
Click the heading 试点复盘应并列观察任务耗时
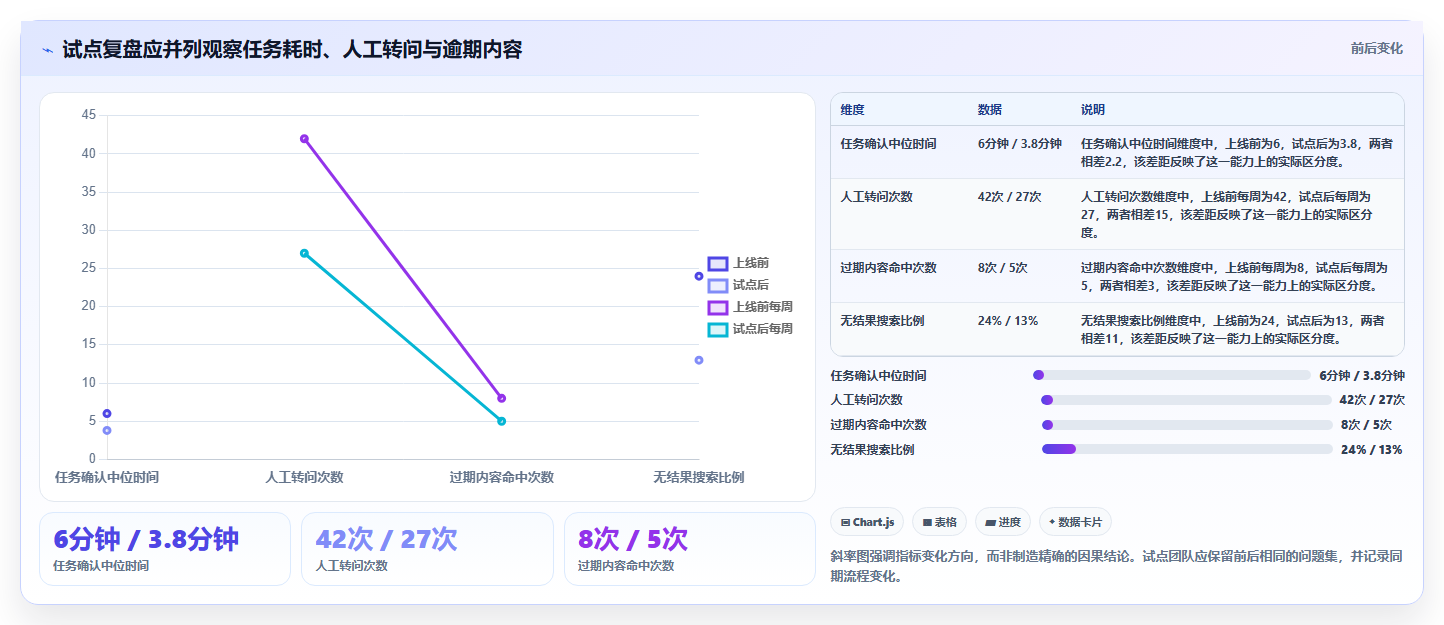pos(292,49)
